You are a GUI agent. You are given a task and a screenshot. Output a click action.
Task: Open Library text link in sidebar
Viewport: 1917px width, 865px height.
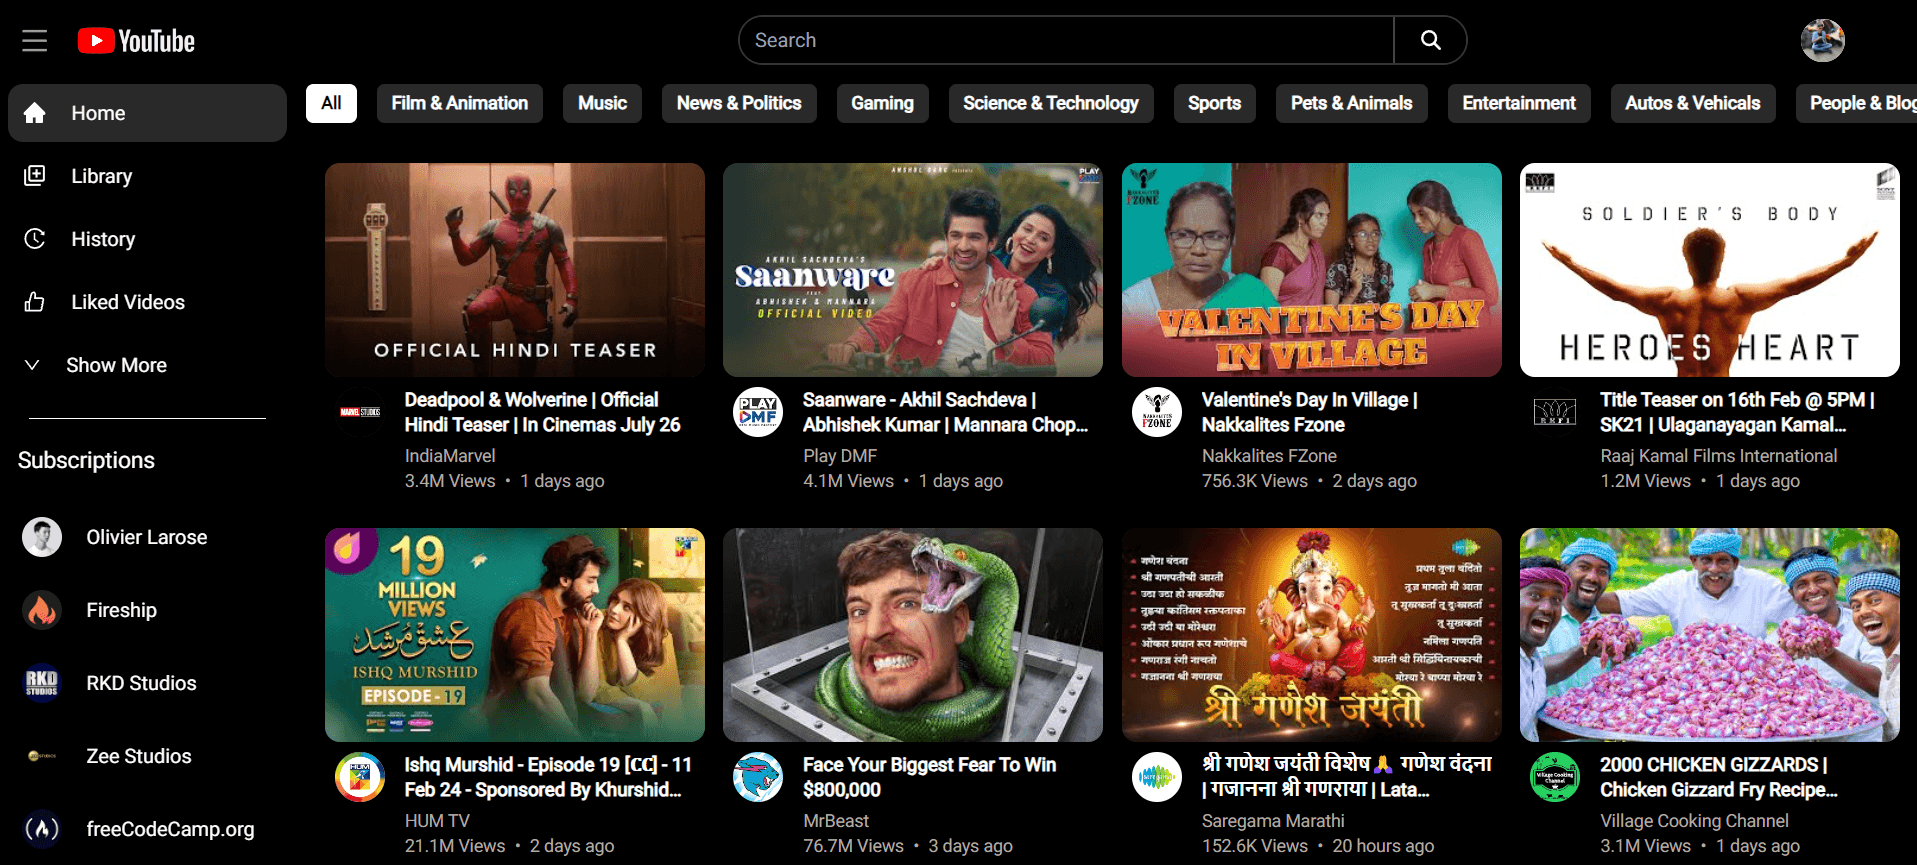101,176
